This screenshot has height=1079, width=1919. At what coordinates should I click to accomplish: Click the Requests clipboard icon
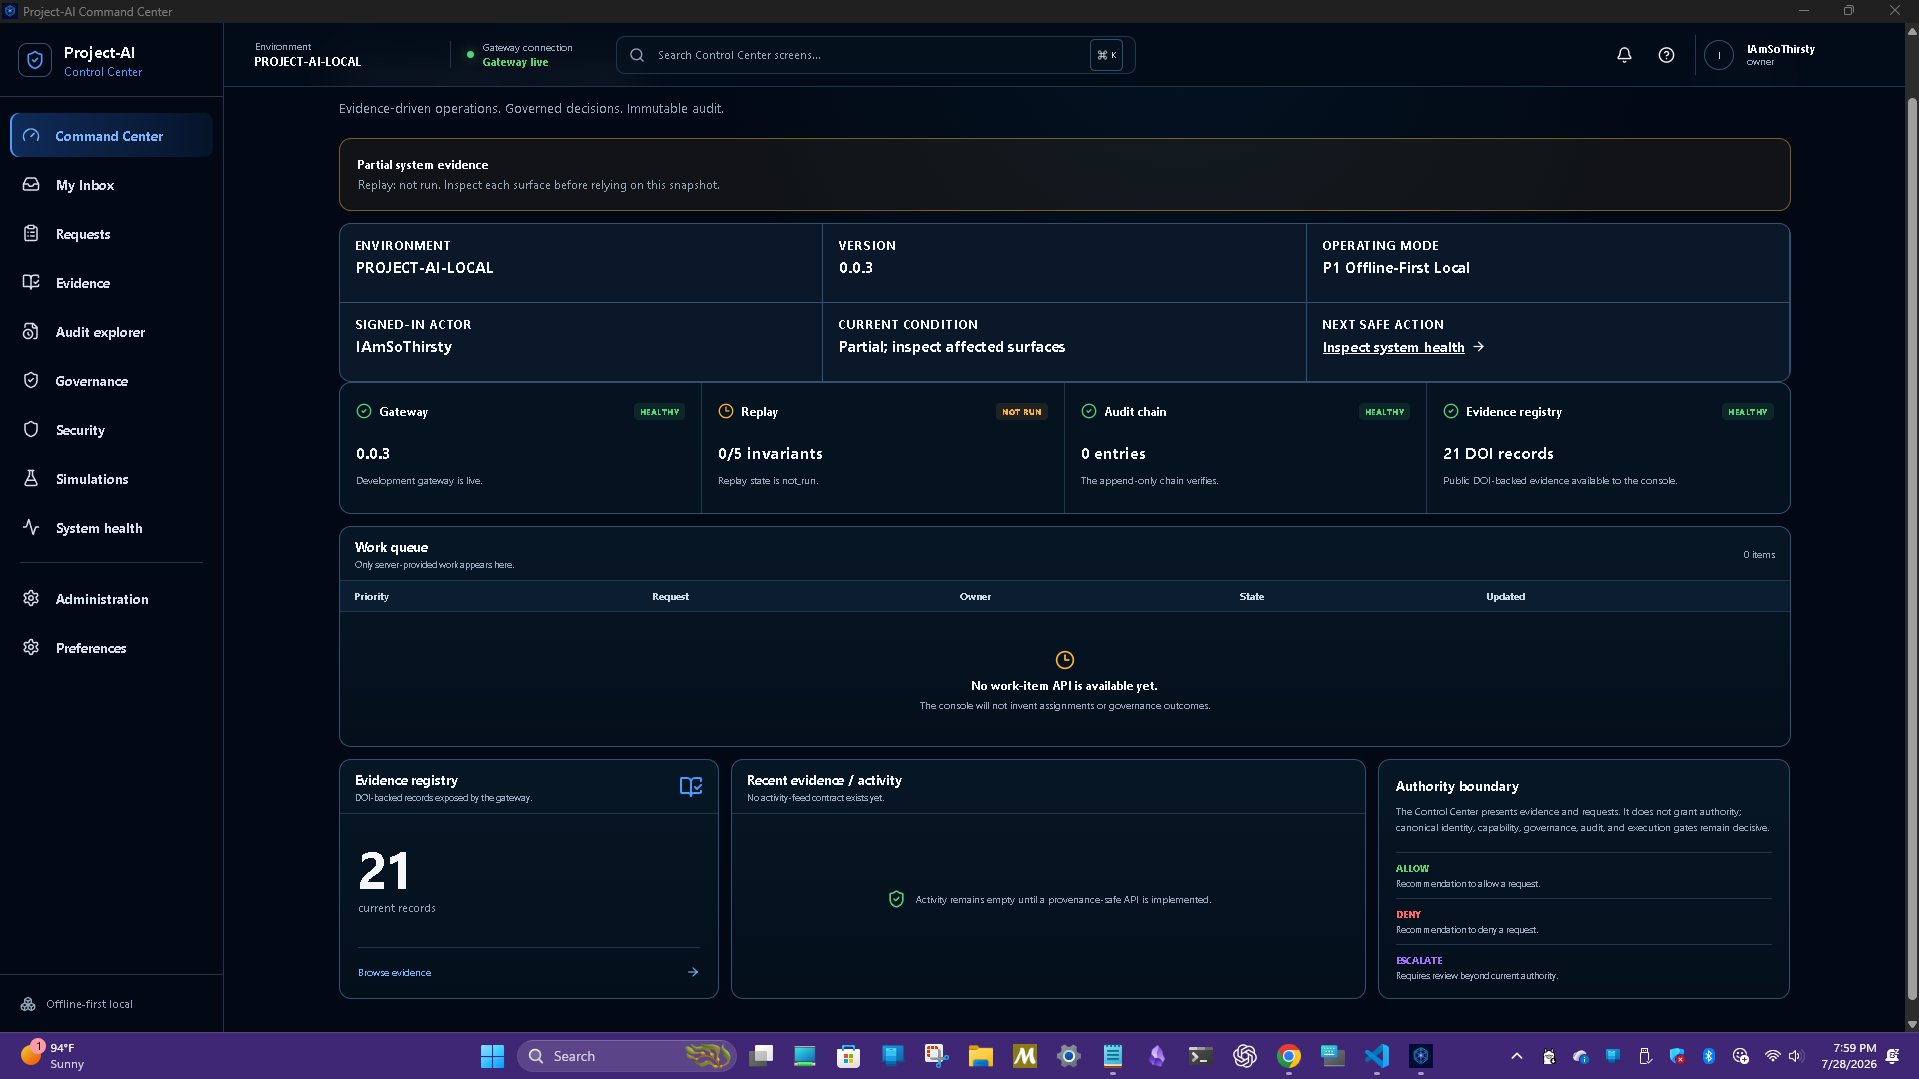(x=31, y=234)
